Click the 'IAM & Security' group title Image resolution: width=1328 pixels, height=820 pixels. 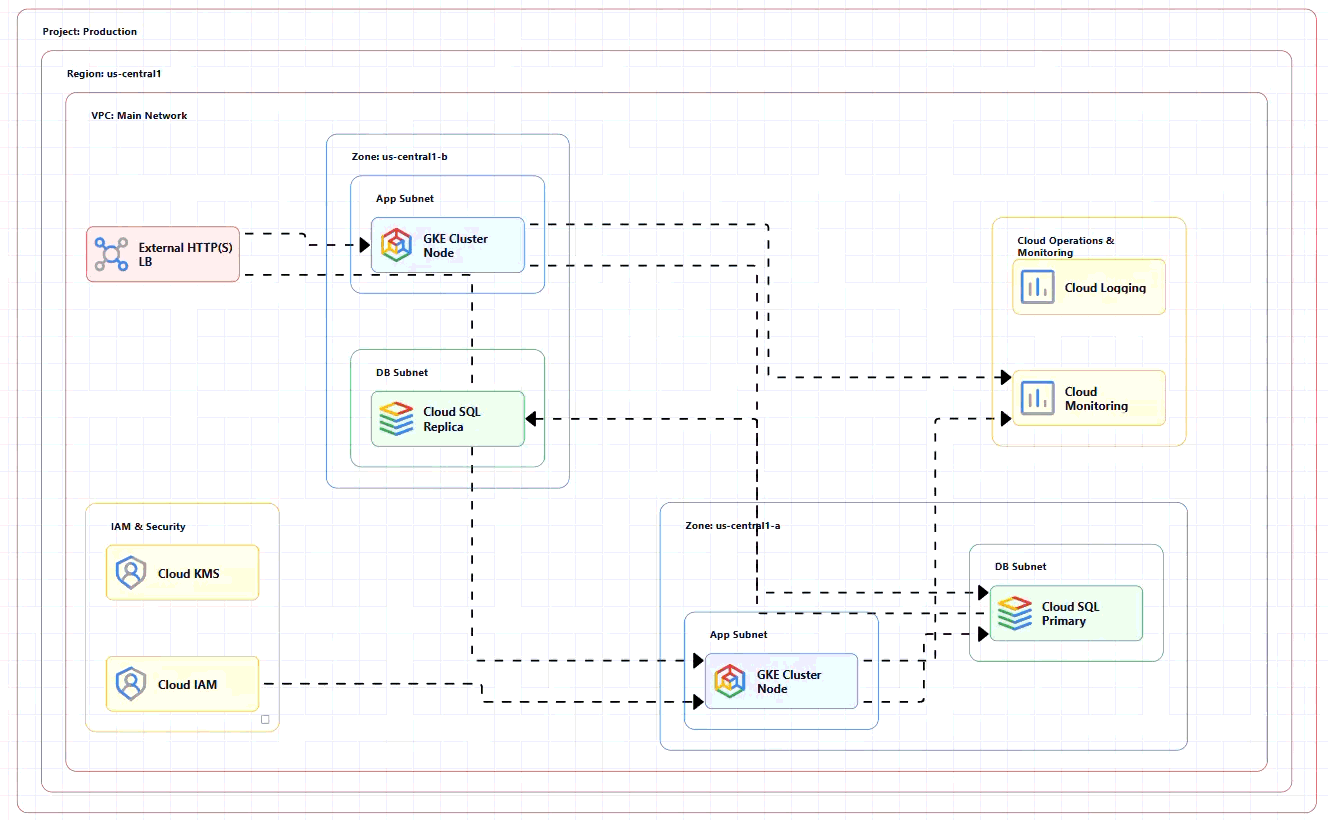coord(148,527)
